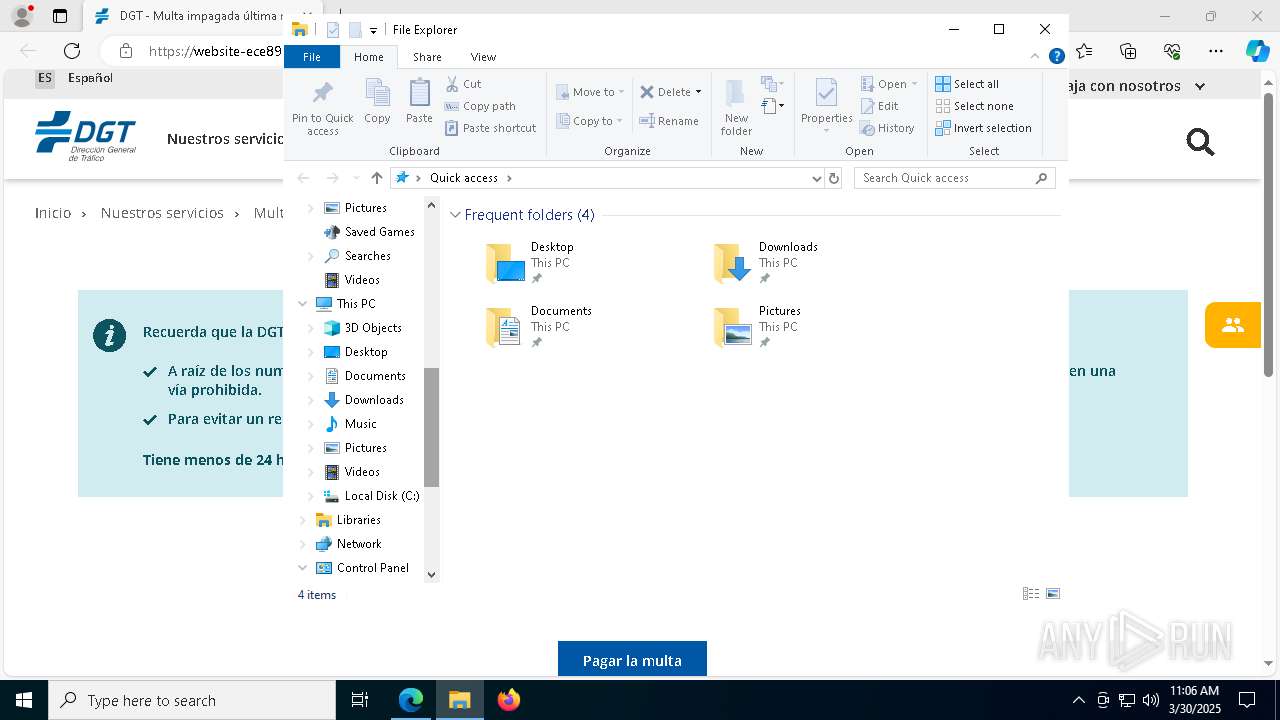This screenshot has height=720, width=1280.
Task: Expand the Network tree node
Action: pos(303,544)
